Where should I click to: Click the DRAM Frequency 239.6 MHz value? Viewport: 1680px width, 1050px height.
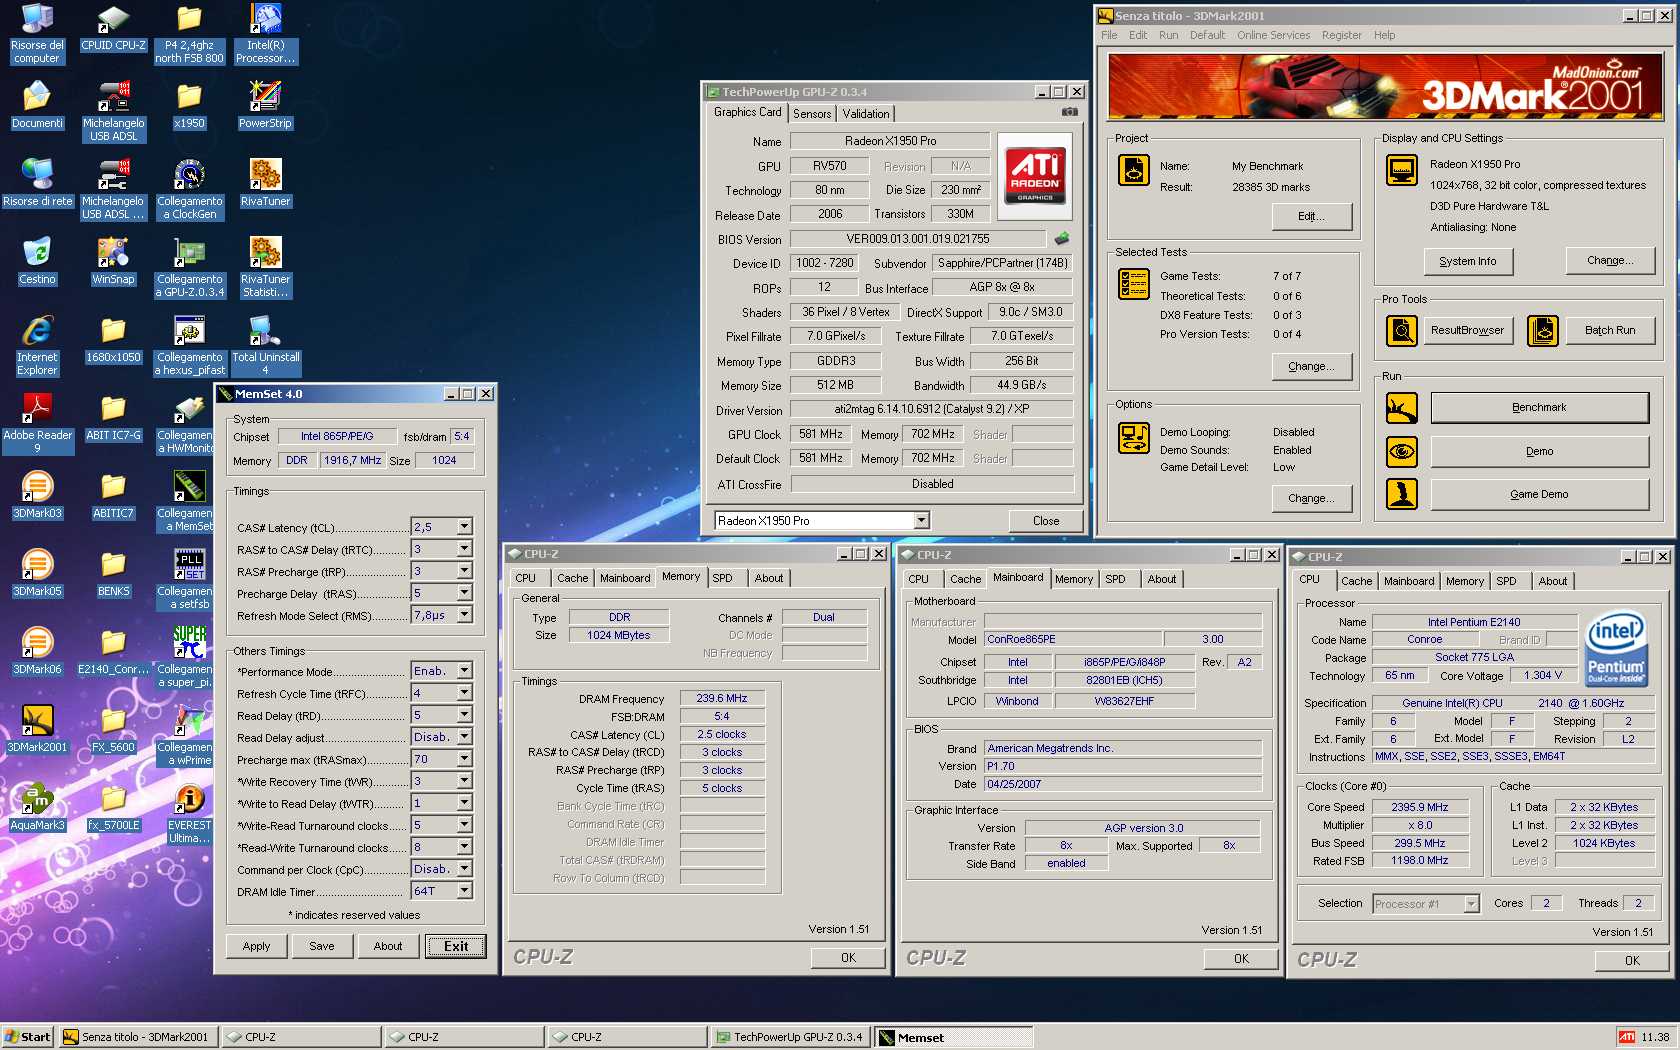[722, 699]
